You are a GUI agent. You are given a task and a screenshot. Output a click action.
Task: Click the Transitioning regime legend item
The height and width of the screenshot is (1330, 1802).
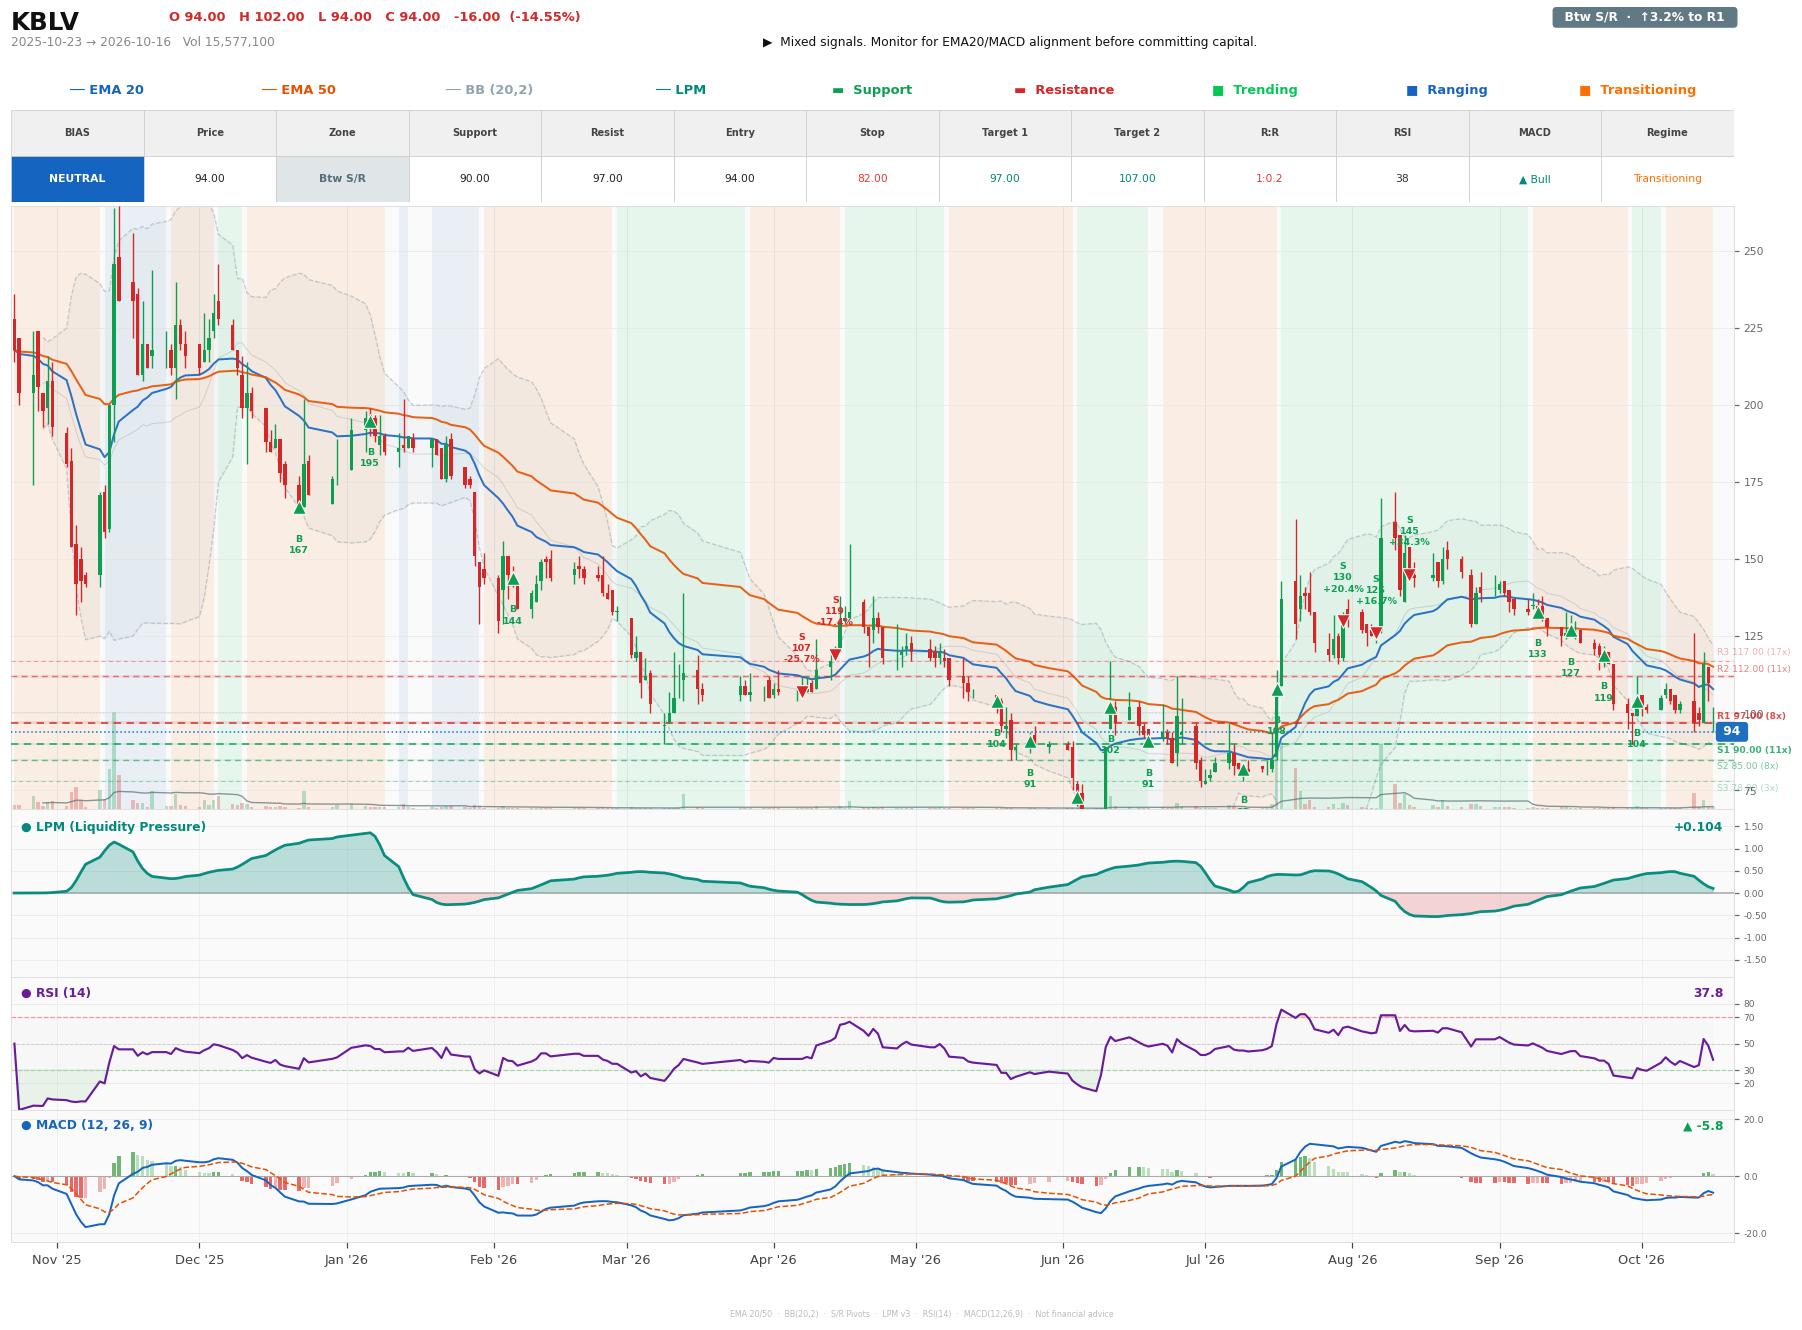pyautogui.click(x=1638, y=90)
